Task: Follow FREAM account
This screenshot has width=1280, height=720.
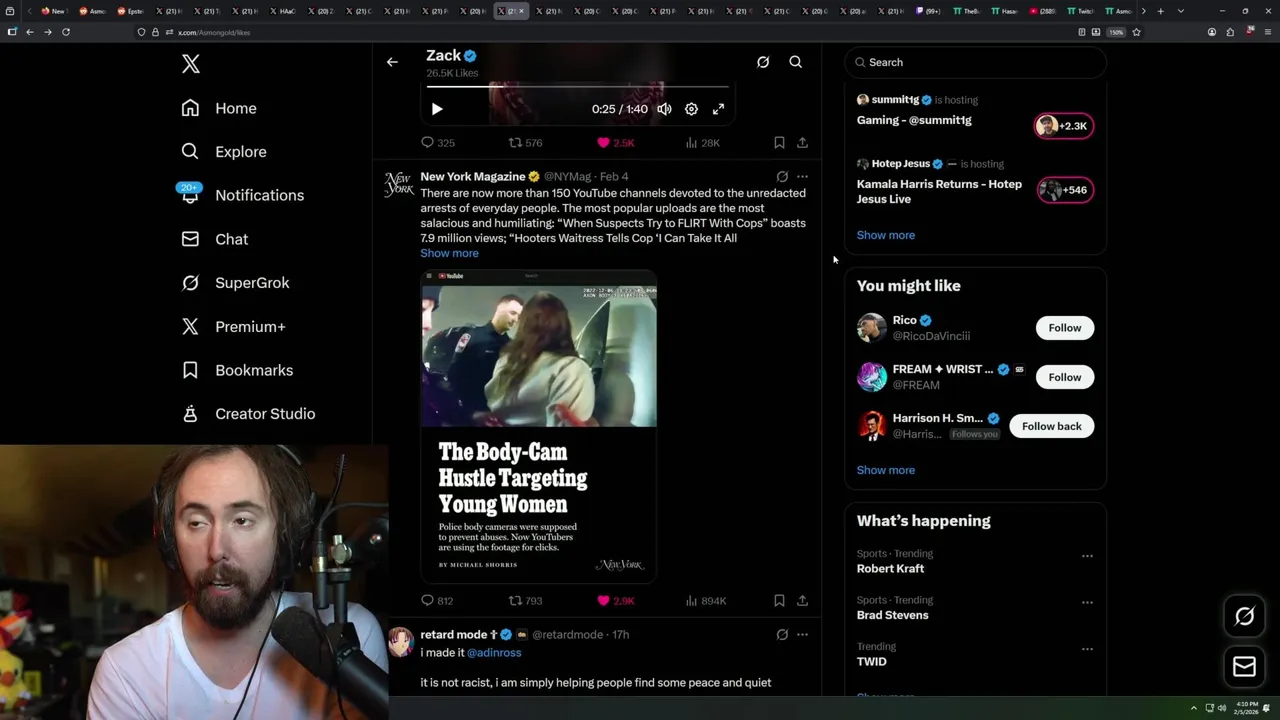Action: pyautogui.click(x=1064, y=377)
